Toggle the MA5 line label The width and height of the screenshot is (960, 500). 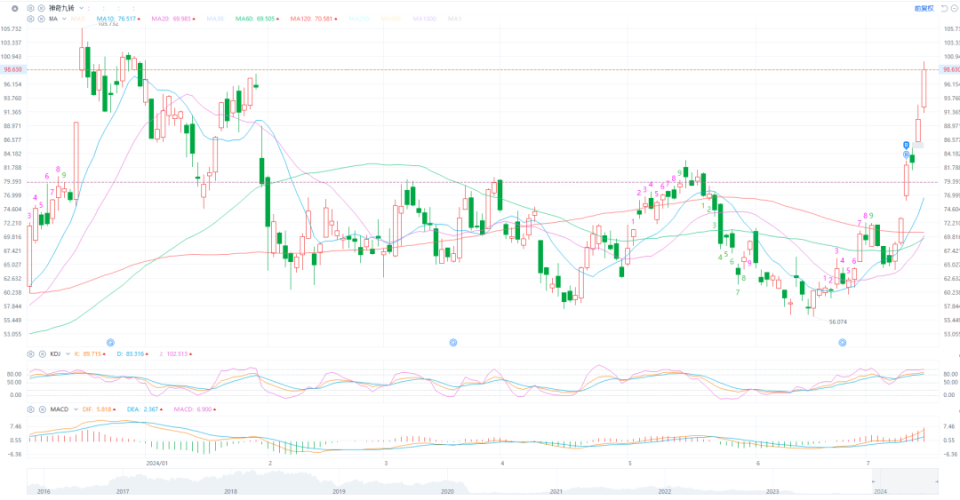pos(78,19)
